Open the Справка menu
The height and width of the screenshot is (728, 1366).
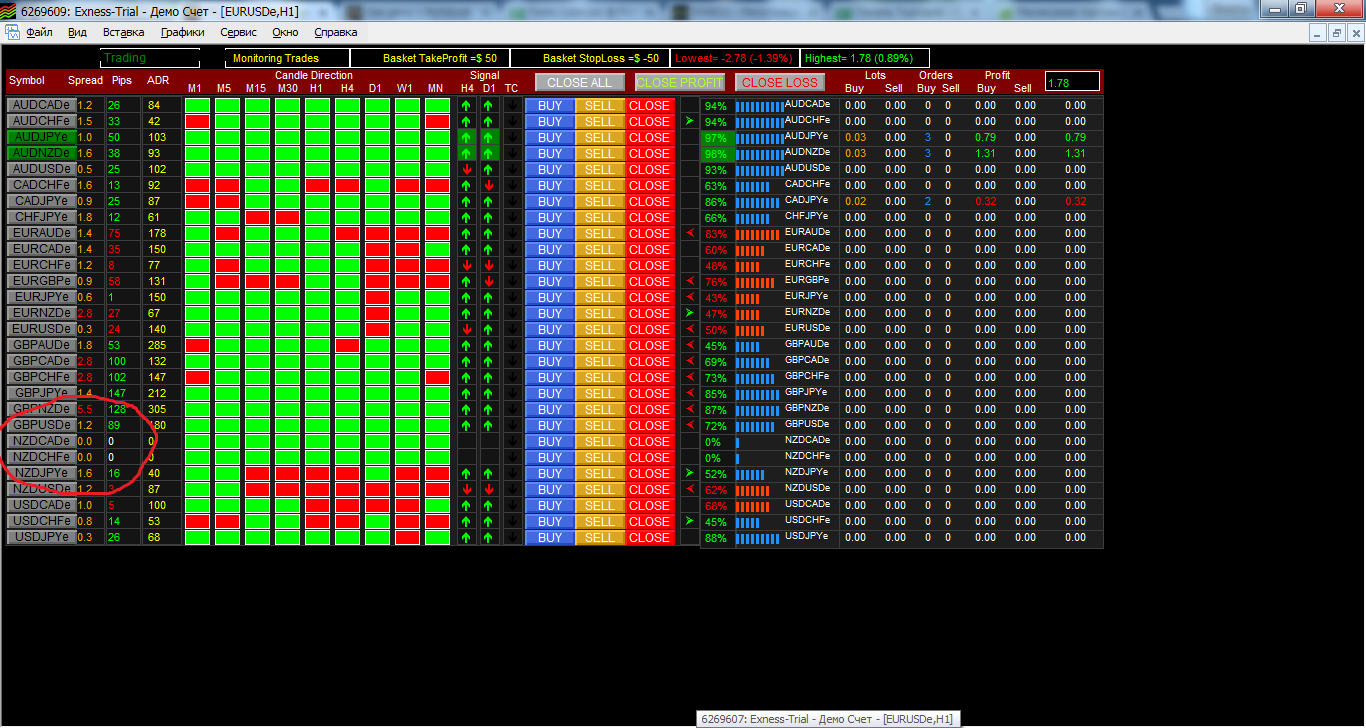tap(335, 32)
